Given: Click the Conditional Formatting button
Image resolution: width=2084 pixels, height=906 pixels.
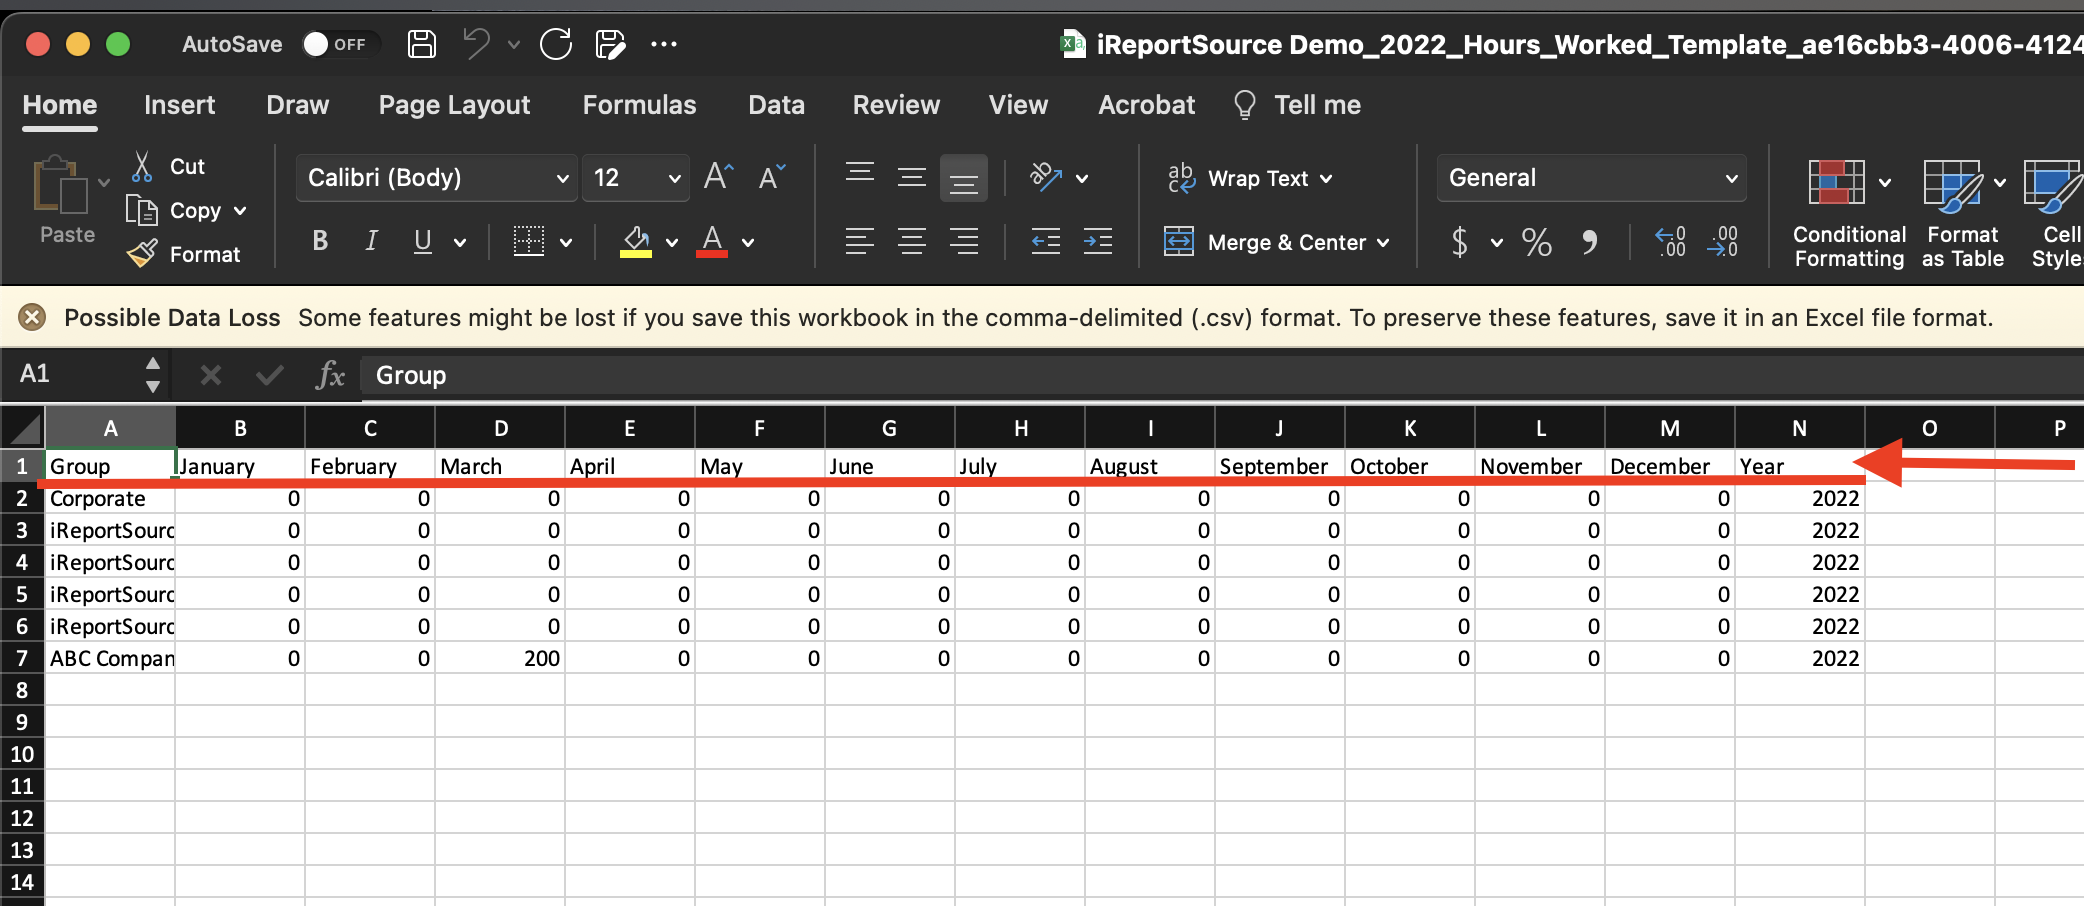Looking at the screenshot, I should point(1849,214).
